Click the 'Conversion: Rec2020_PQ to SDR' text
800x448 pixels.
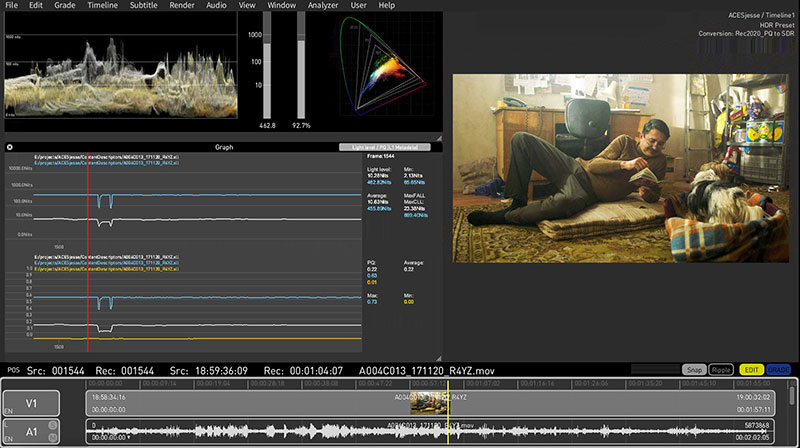(746, 33)
